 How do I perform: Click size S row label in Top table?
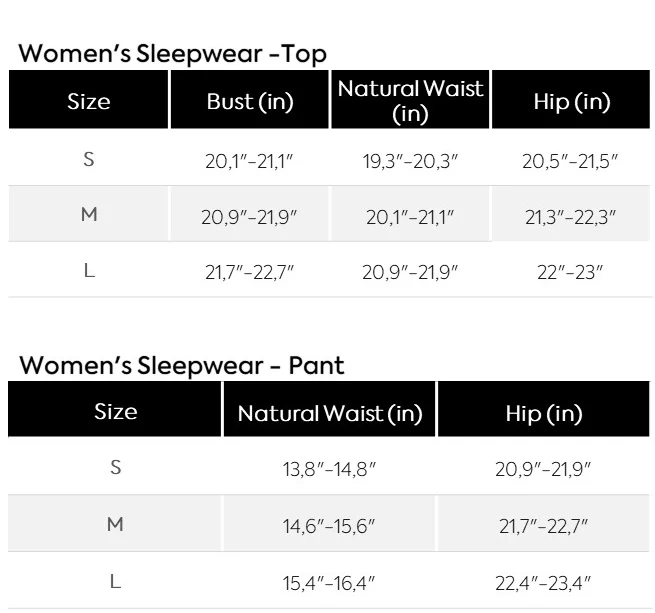pos(89,159)
